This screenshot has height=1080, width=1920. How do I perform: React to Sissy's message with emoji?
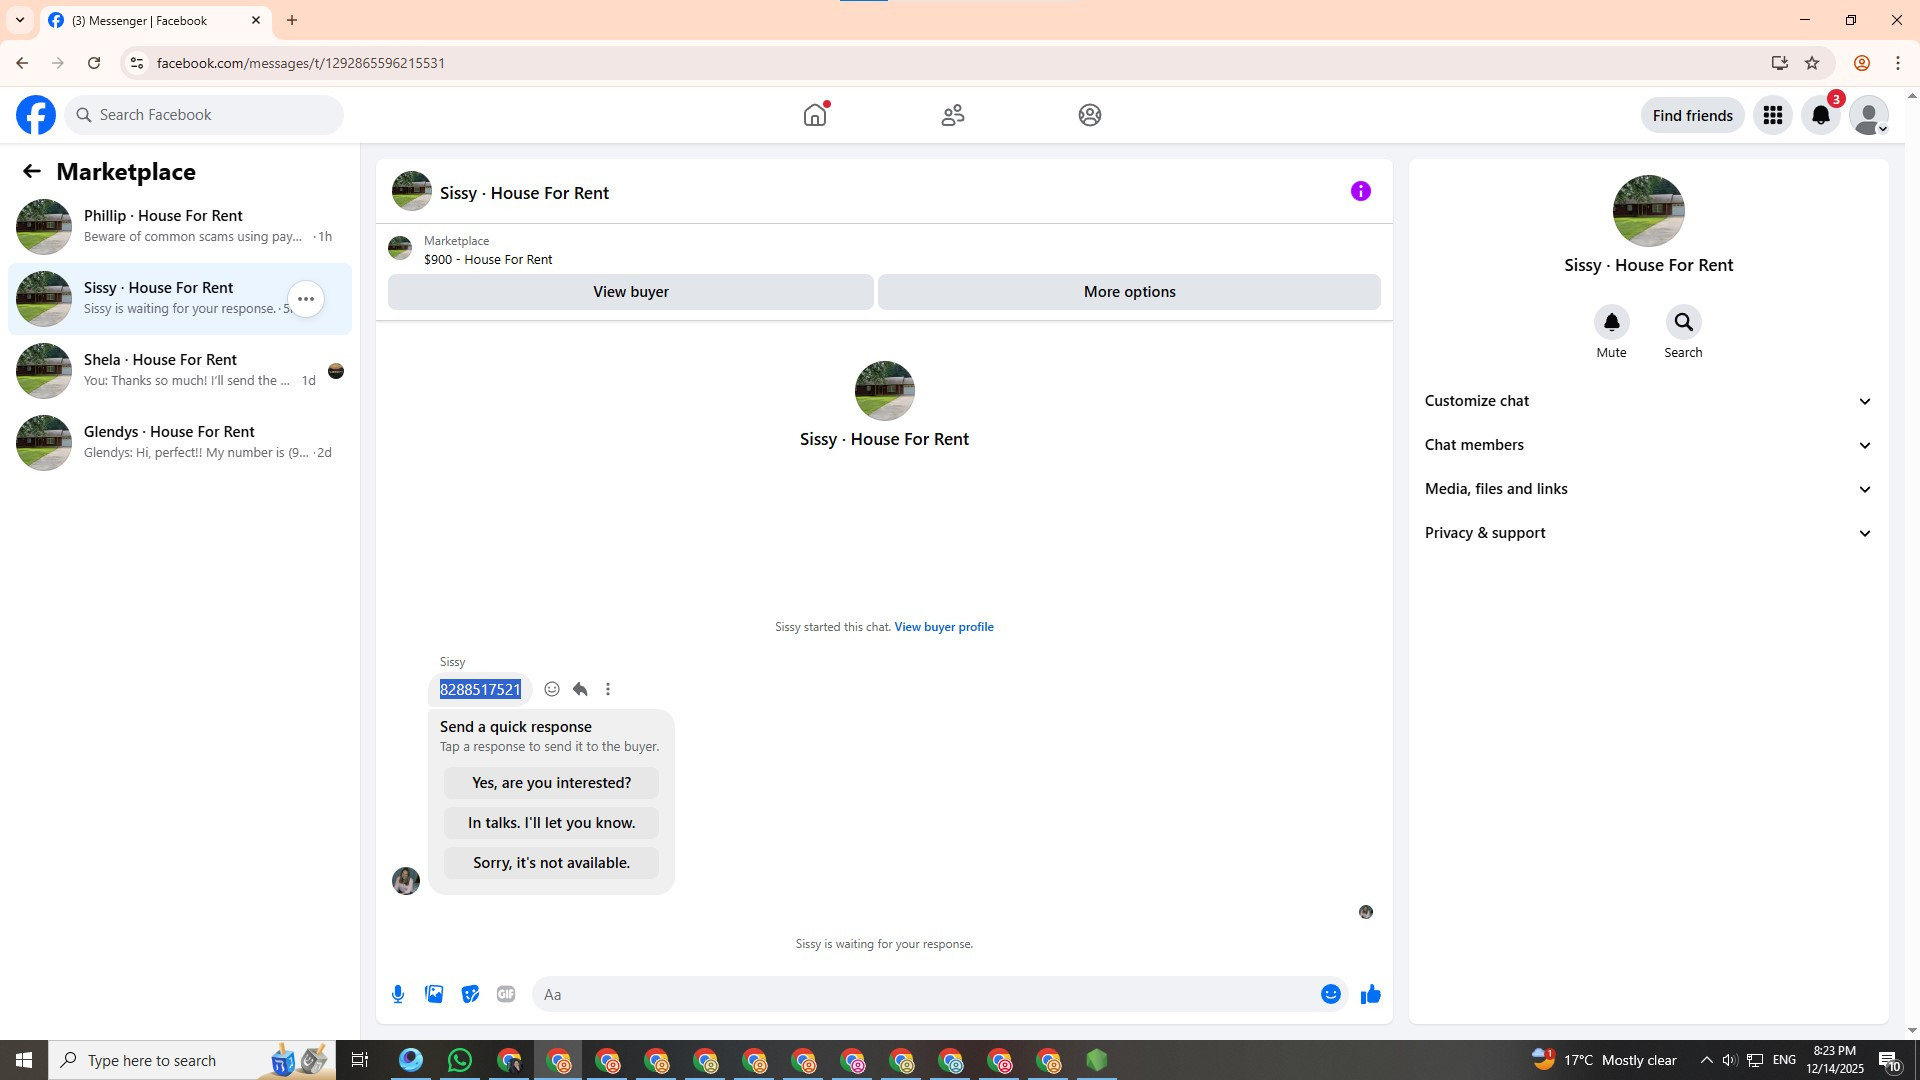[551, 689]
